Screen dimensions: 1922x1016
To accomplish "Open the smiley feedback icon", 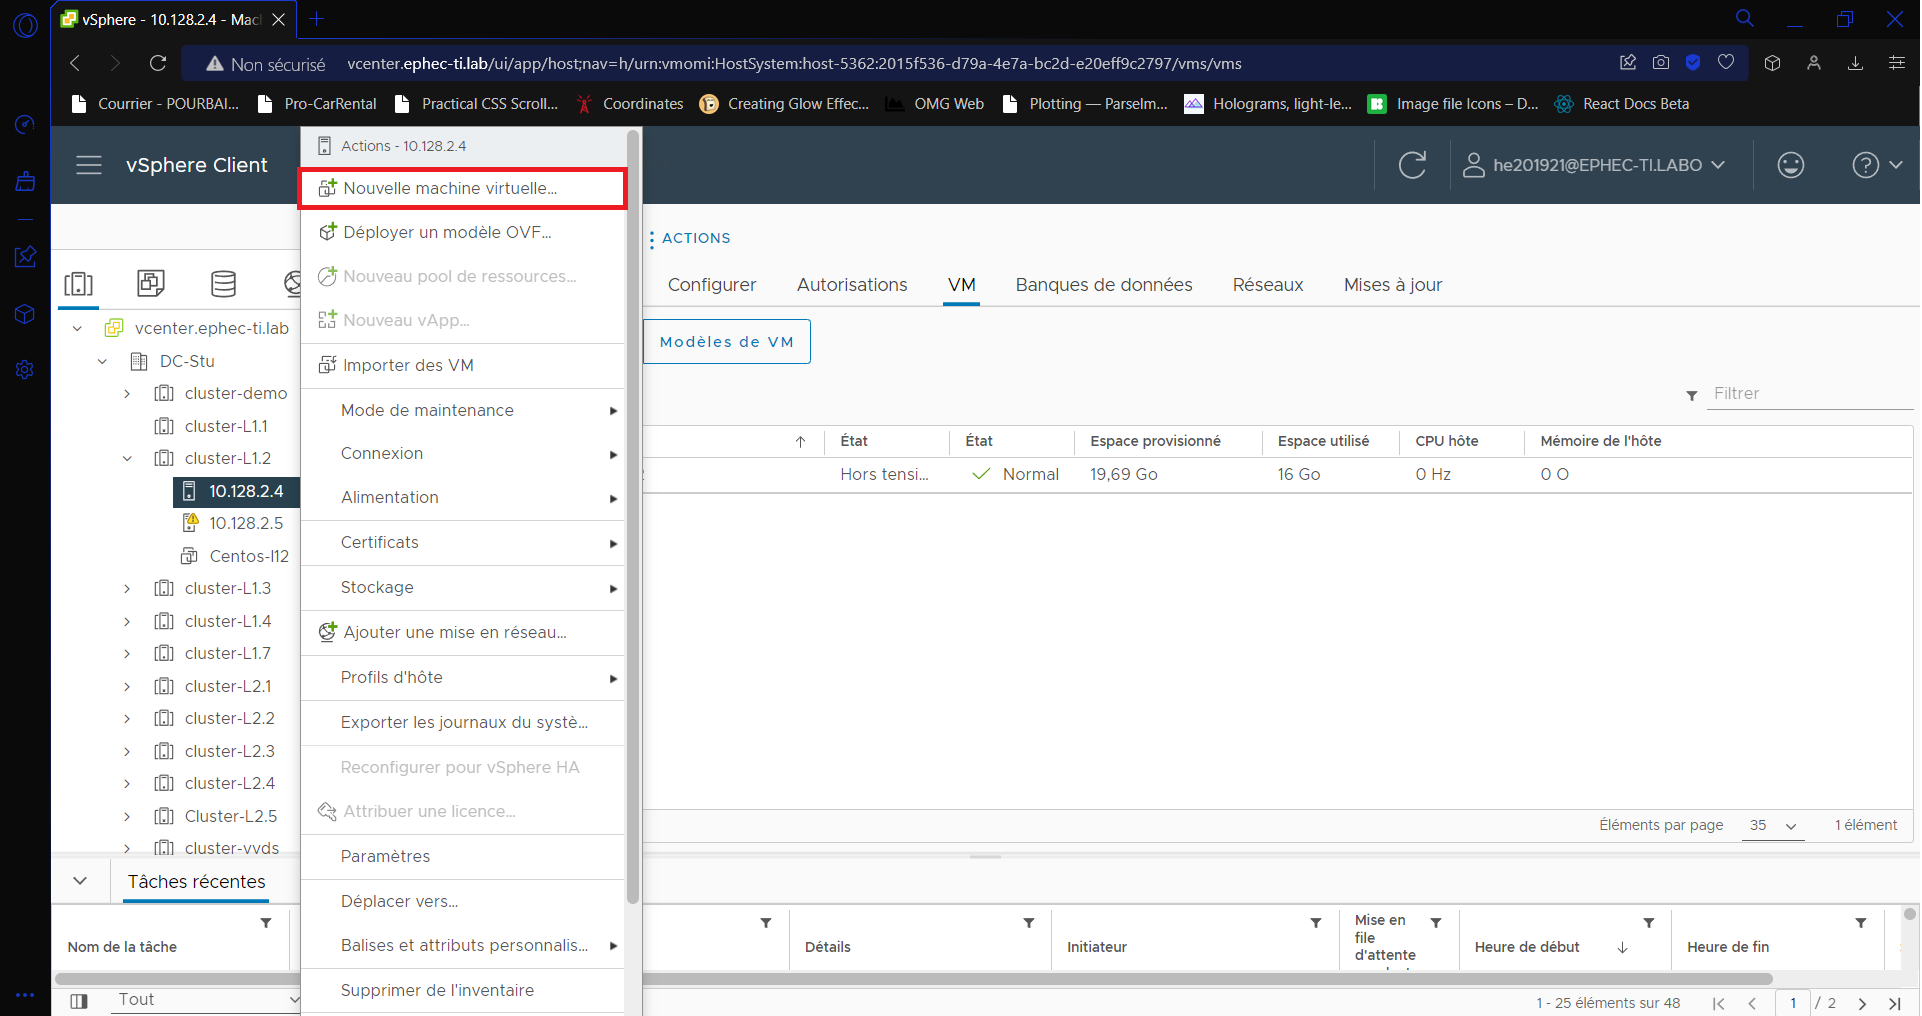I will (1790, 165).
